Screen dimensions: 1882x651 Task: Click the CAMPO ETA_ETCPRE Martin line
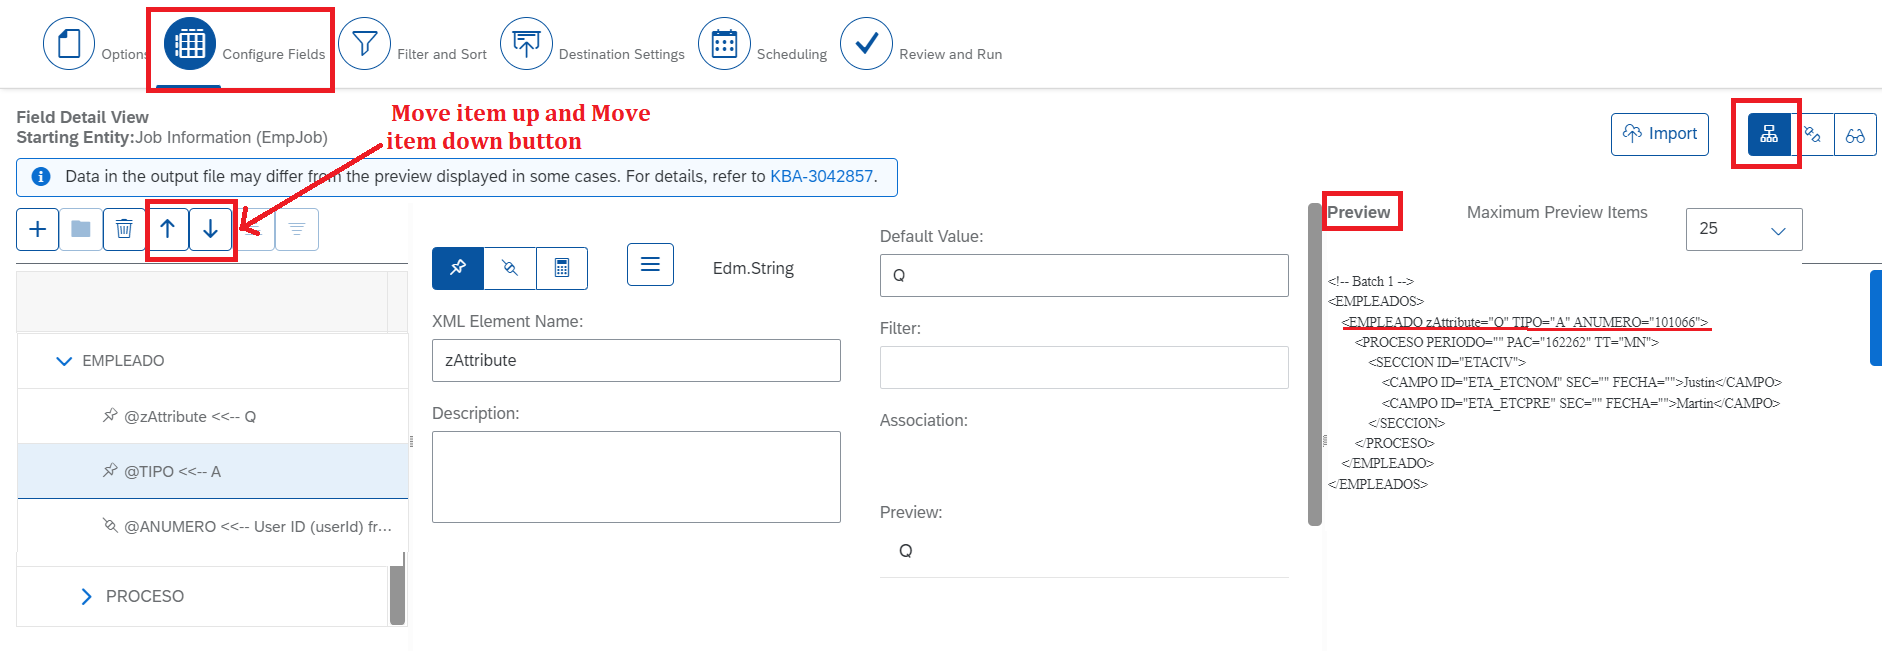(1581, 403)
